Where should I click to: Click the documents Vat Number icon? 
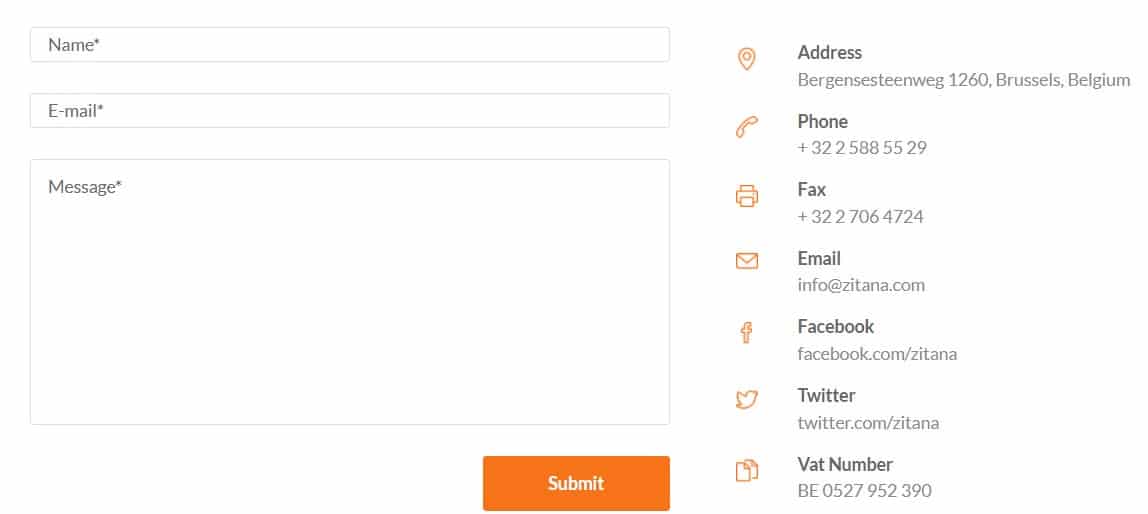746,470
